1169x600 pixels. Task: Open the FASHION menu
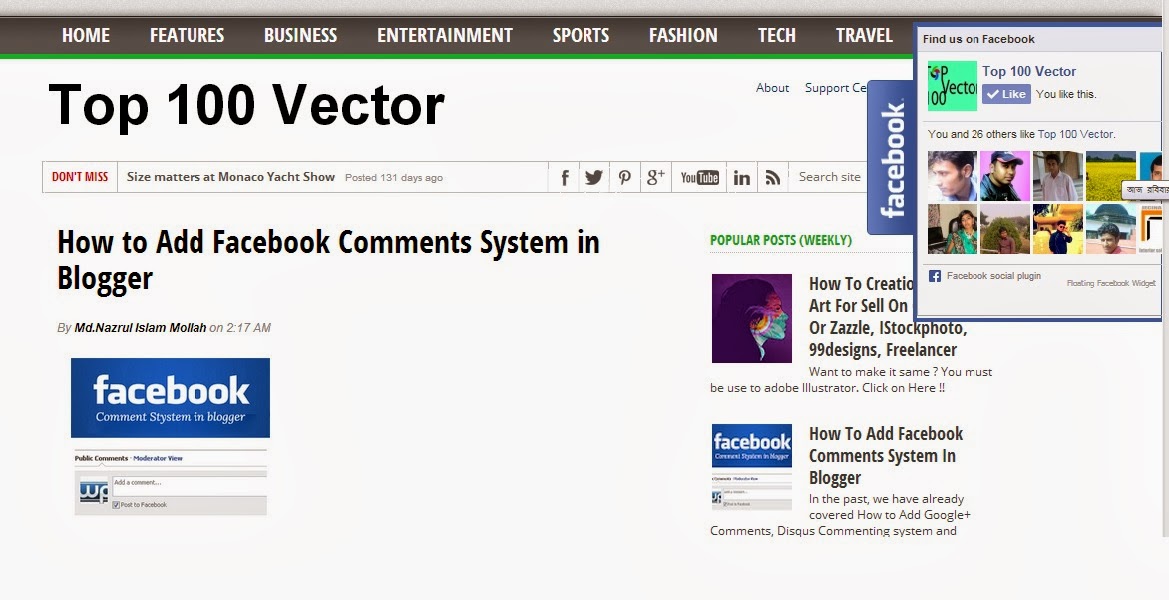(x=683, y=35)
